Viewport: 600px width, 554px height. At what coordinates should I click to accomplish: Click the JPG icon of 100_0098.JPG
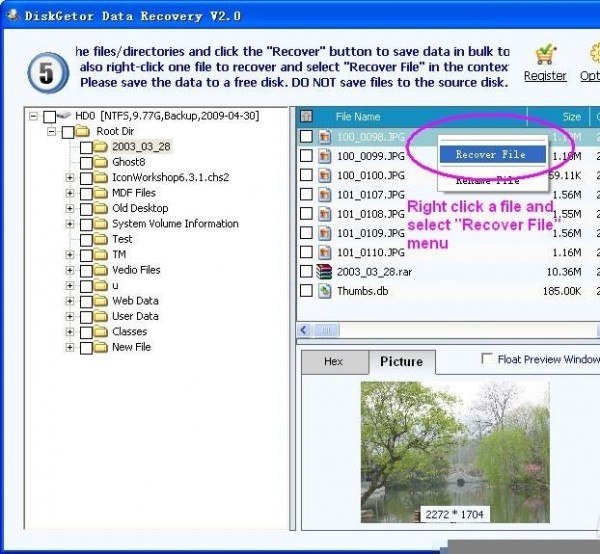tap(324, 137)
